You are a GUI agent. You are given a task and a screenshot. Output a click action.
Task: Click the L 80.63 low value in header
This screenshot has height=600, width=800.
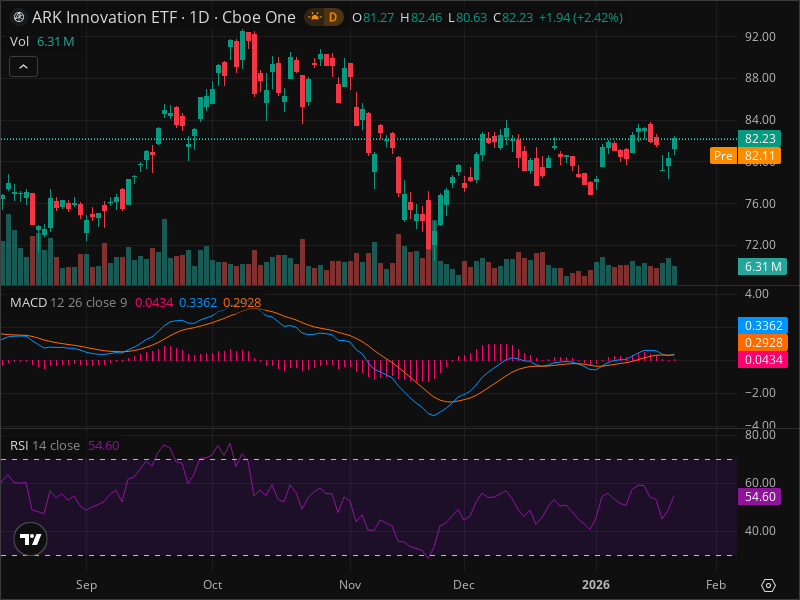[467, 17]
